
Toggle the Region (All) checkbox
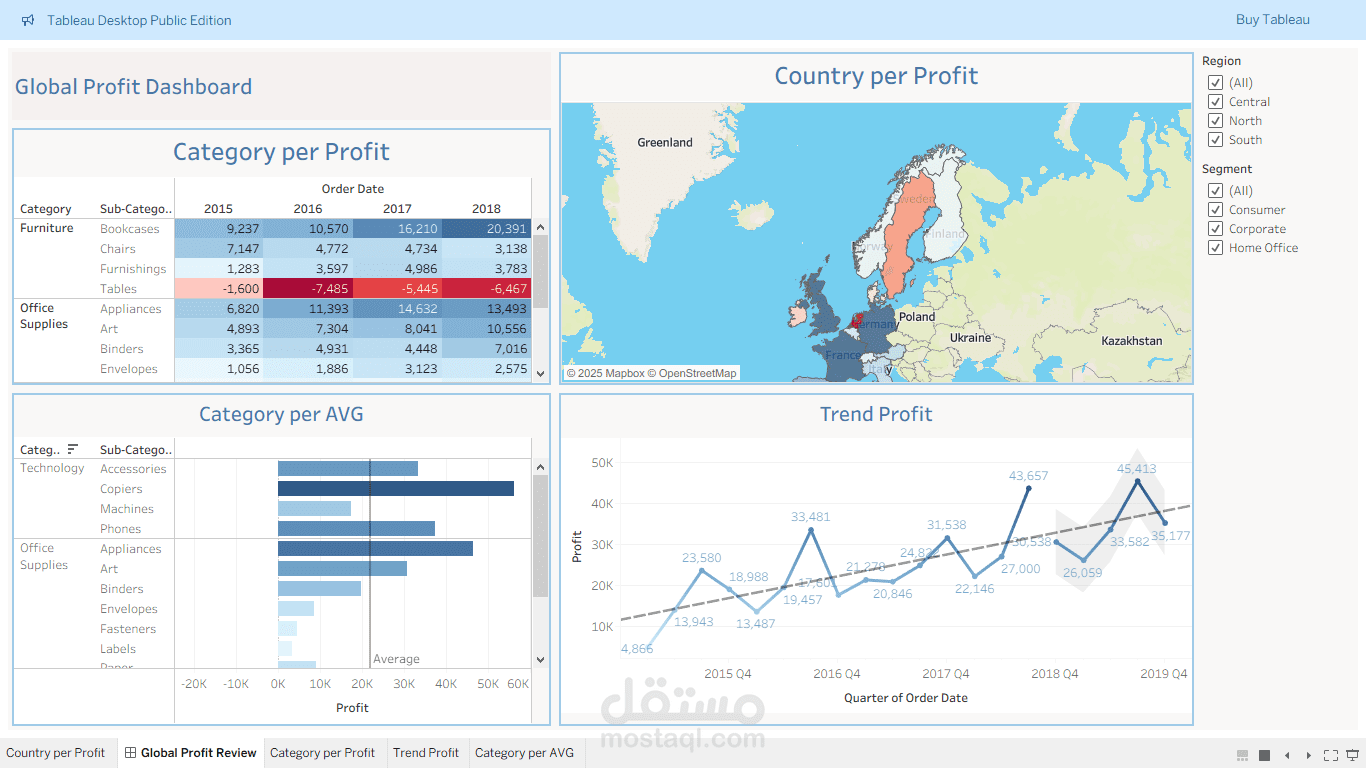tap(1215, 83)
